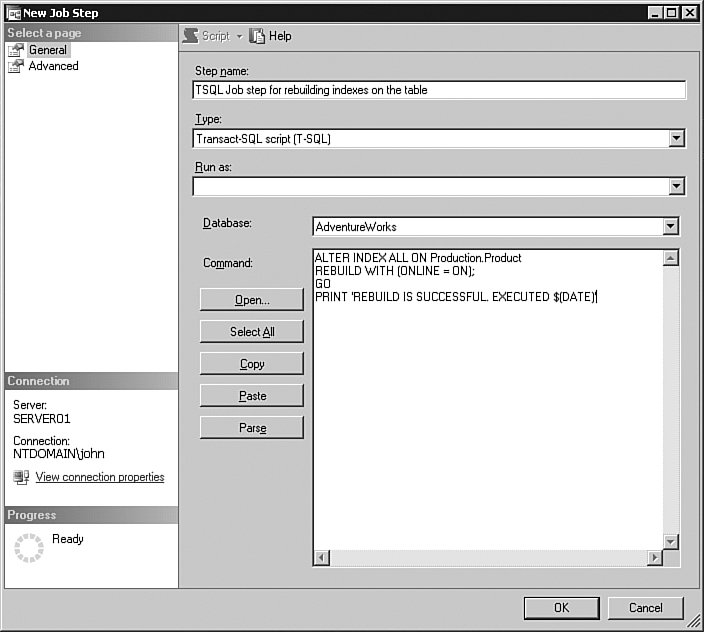704x632 pixels.
Task: Click the Copy button
Action: click(x=252, y=364)
